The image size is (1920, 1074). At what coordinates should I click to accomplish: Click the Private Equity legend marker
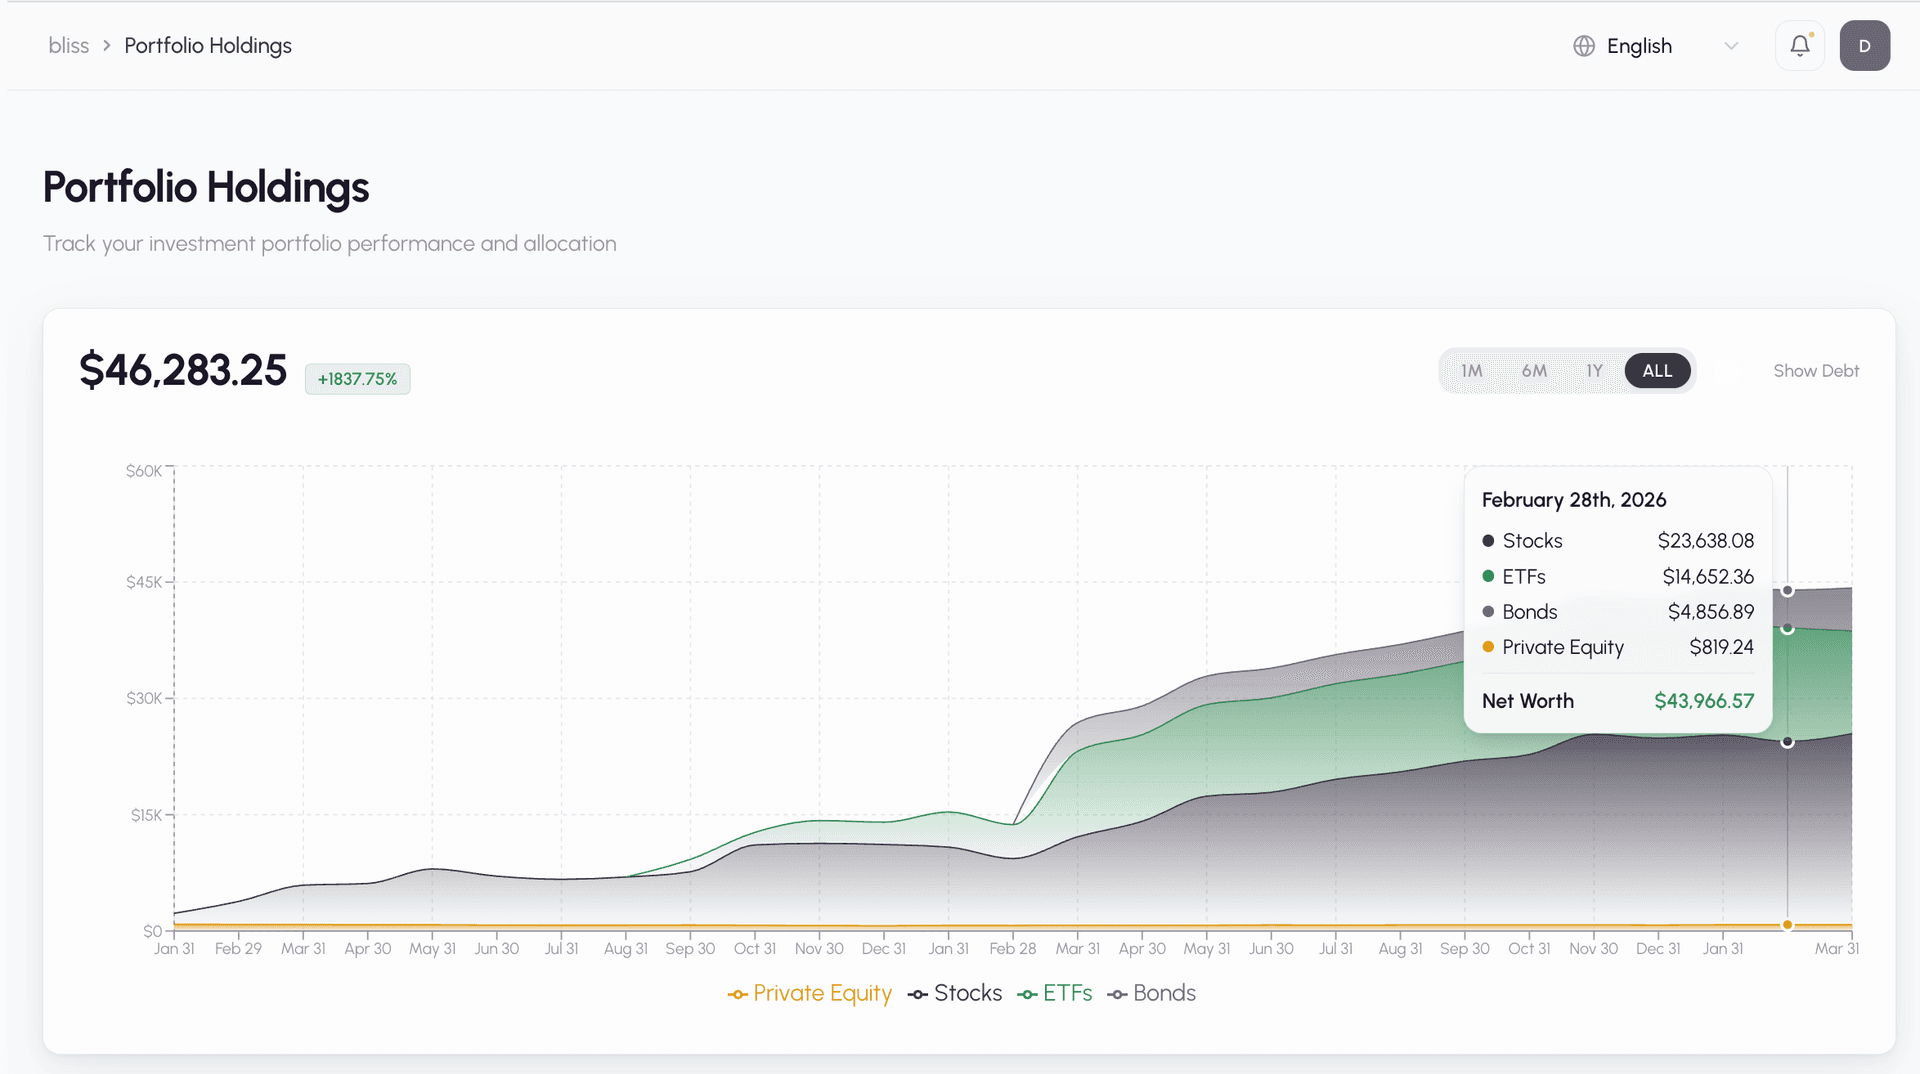click(736, 993)
